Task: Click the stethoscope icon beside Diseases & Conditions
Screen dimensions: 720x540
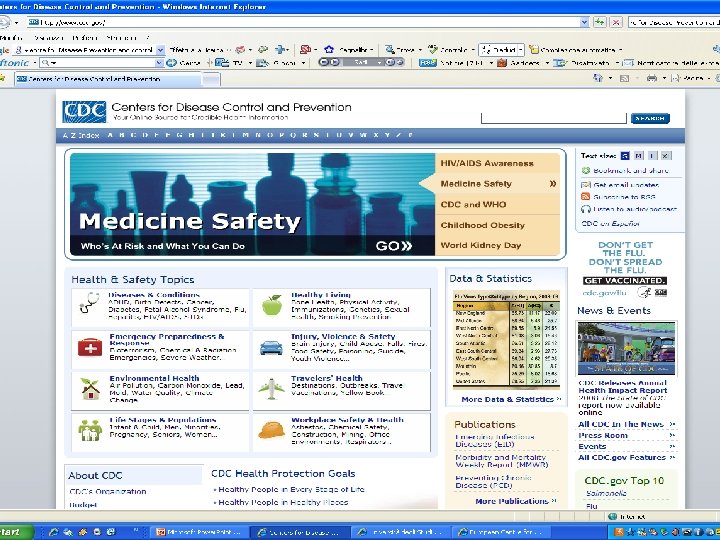Action: pyautogui.click(x=89, y=304)
